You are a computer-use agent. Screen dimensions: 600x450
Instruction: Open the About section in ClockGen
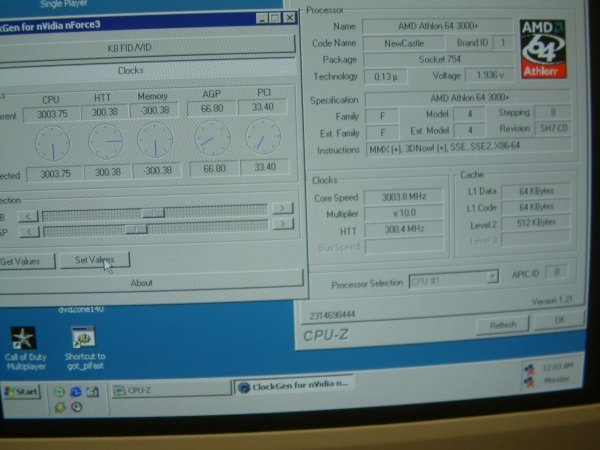pyautogui.click(x=151, y=282)
